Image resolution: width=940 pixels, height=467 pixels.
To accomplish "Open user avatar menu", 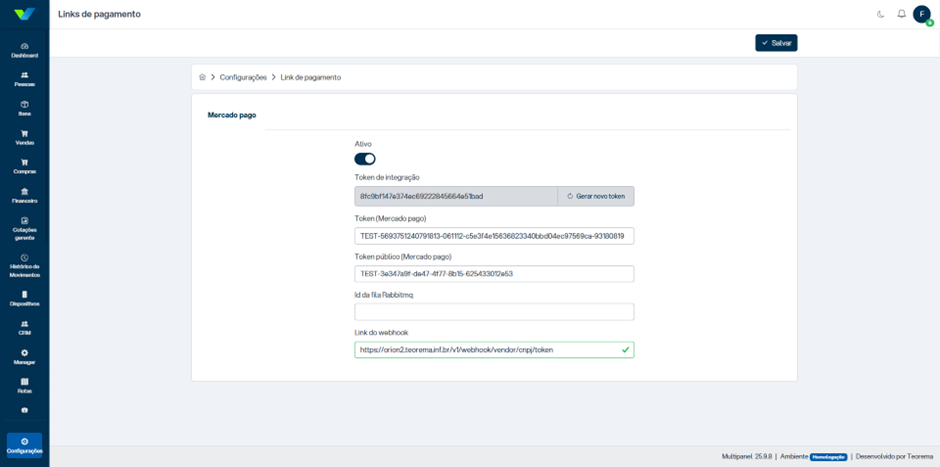I will click(922, 14).
